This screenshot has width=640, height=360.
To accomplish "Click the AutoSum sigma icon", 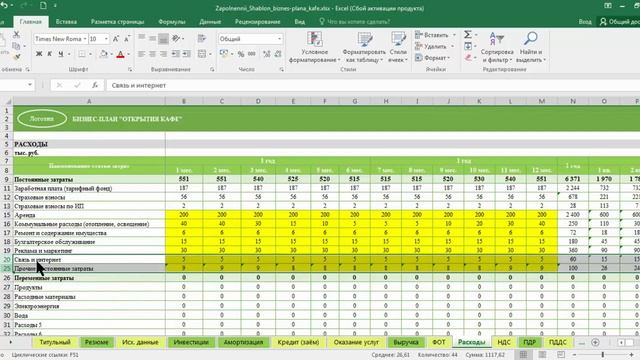I will [468, 35].
